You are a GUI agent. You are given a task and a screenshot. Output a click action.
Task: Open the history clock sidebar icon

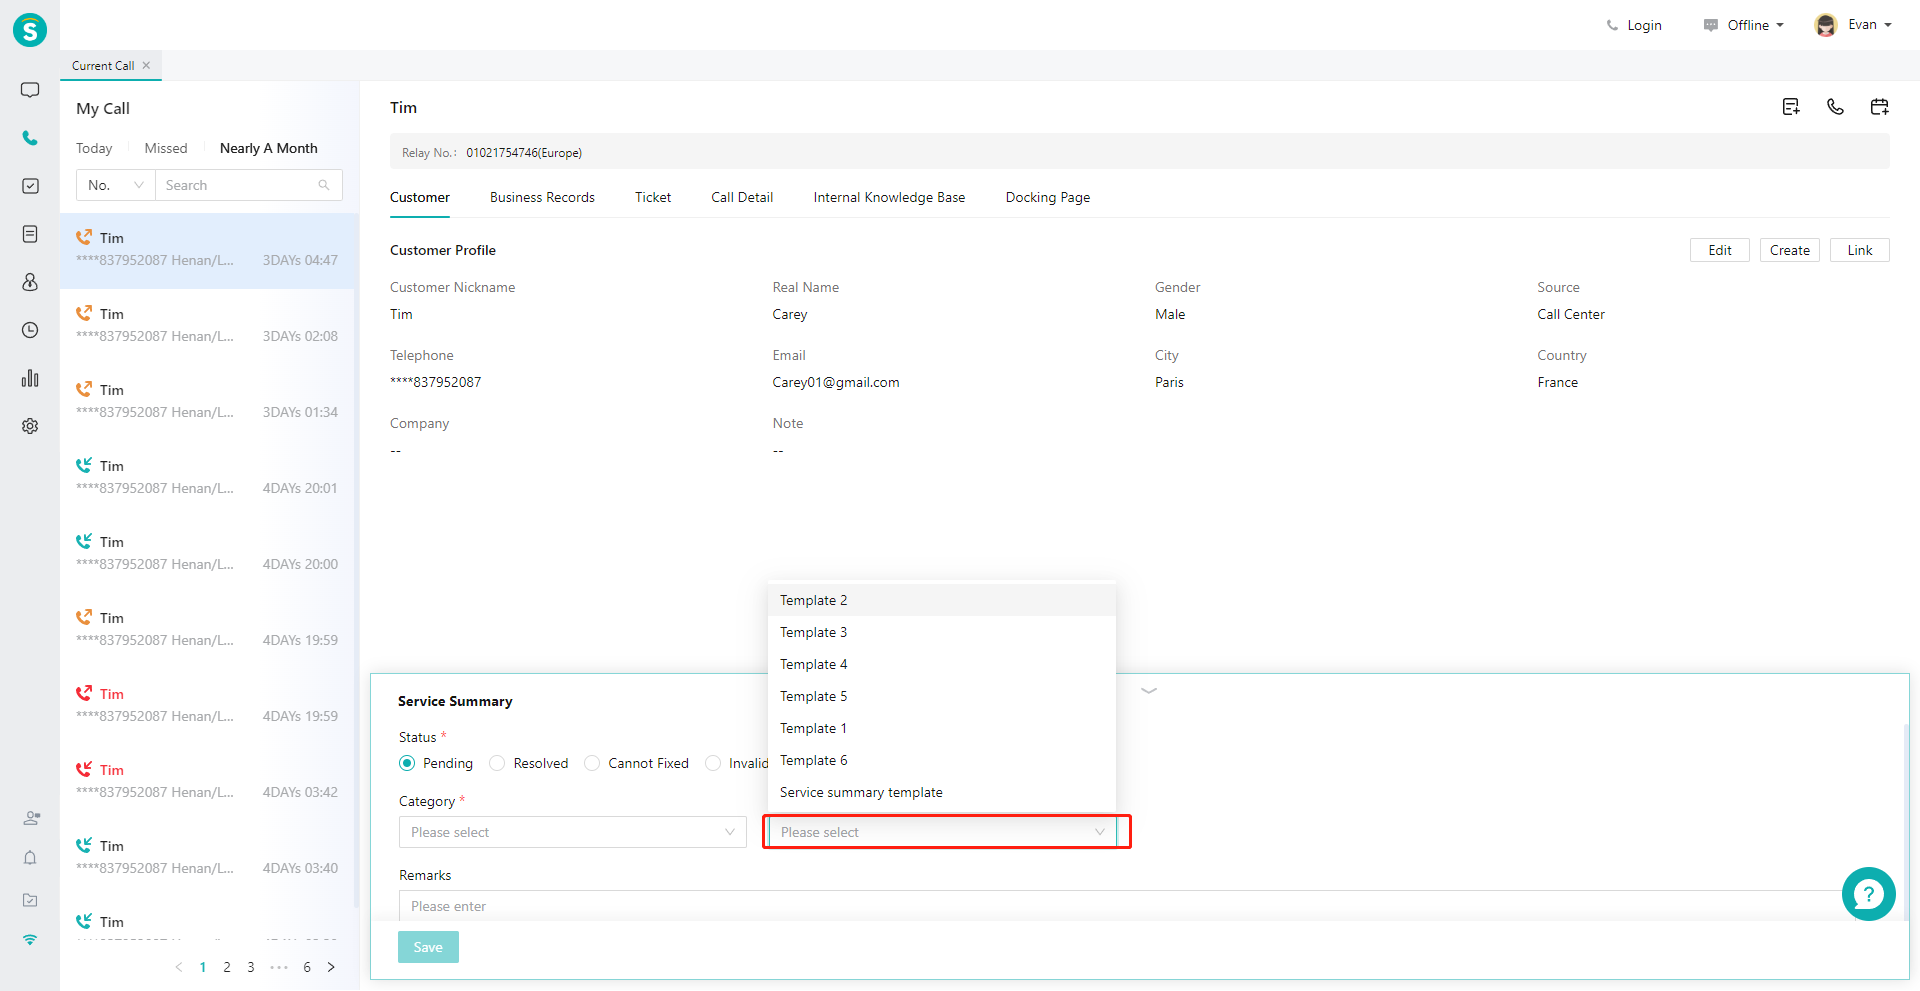click(30, 330)
